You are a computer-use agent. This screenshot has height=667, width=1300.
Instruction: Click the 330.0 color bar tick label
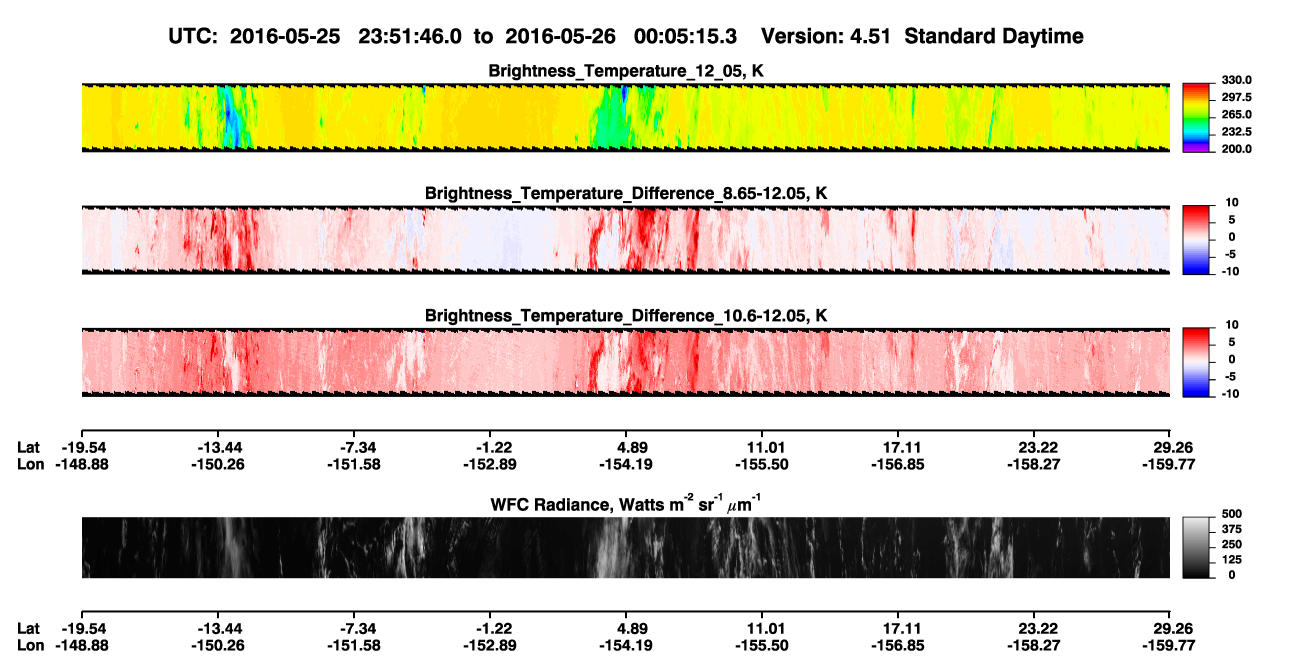point(1237,80)
